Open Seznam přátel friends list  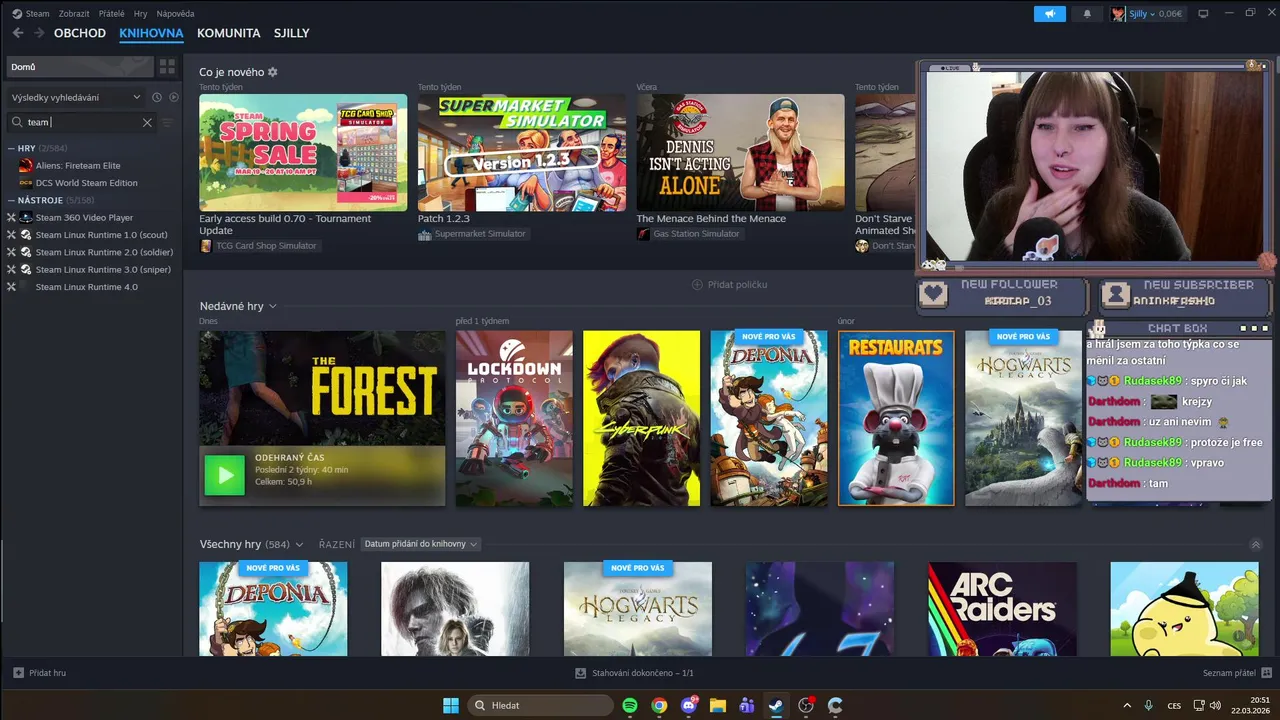1237,673
